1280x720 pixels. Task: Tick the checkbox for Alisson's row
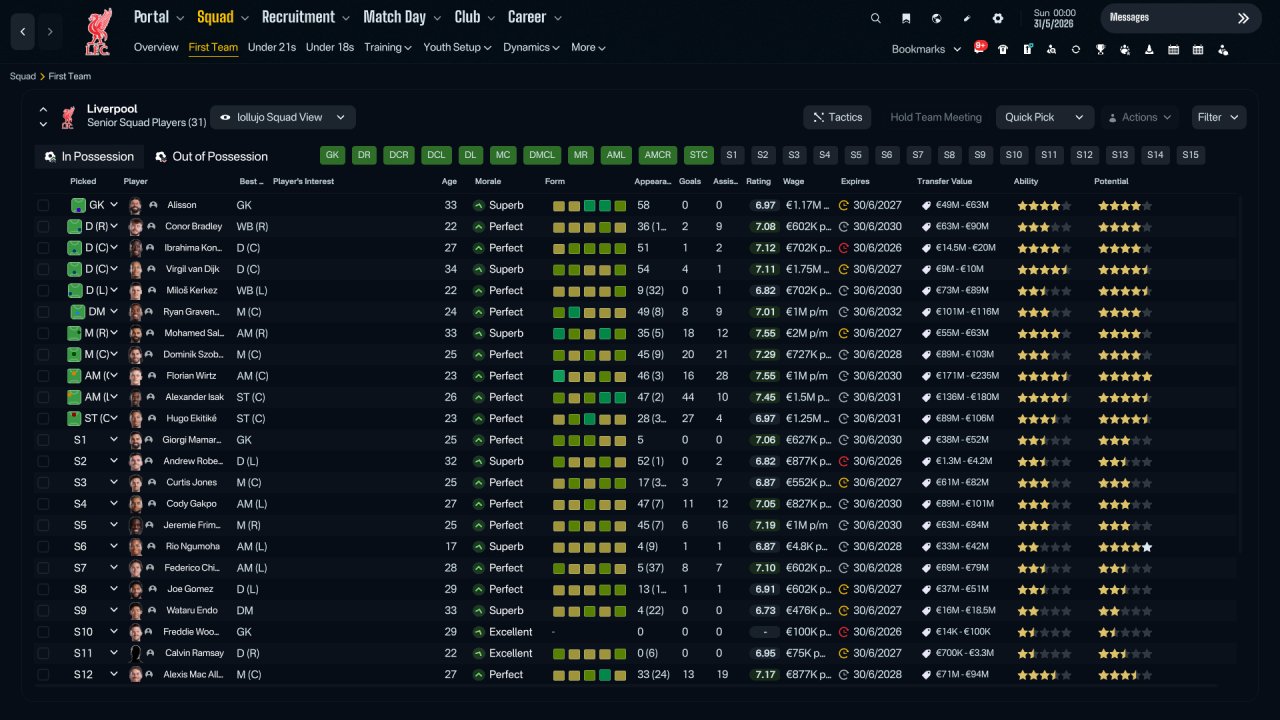(43, 205)
